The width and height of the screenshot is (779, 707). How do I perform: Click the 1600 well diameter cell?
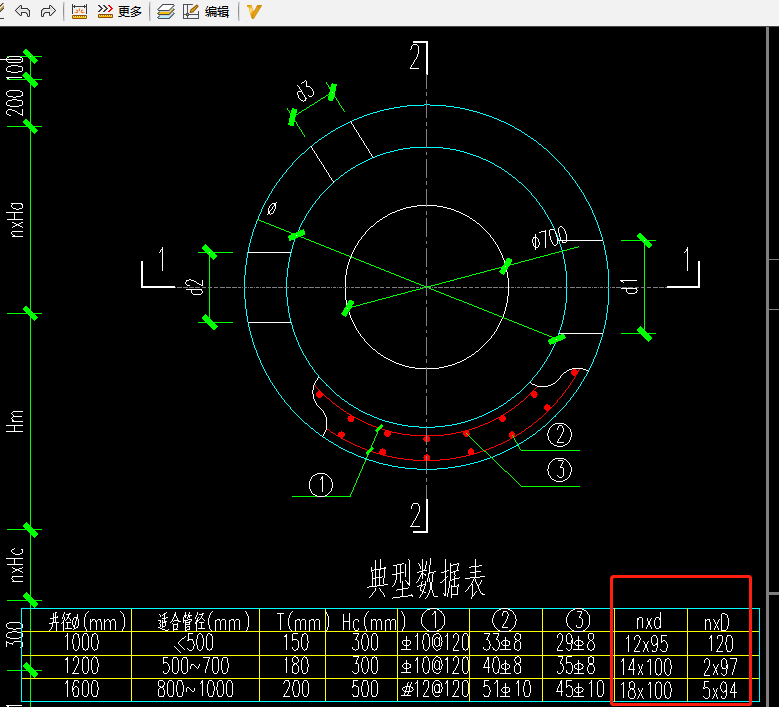(81, 689)
